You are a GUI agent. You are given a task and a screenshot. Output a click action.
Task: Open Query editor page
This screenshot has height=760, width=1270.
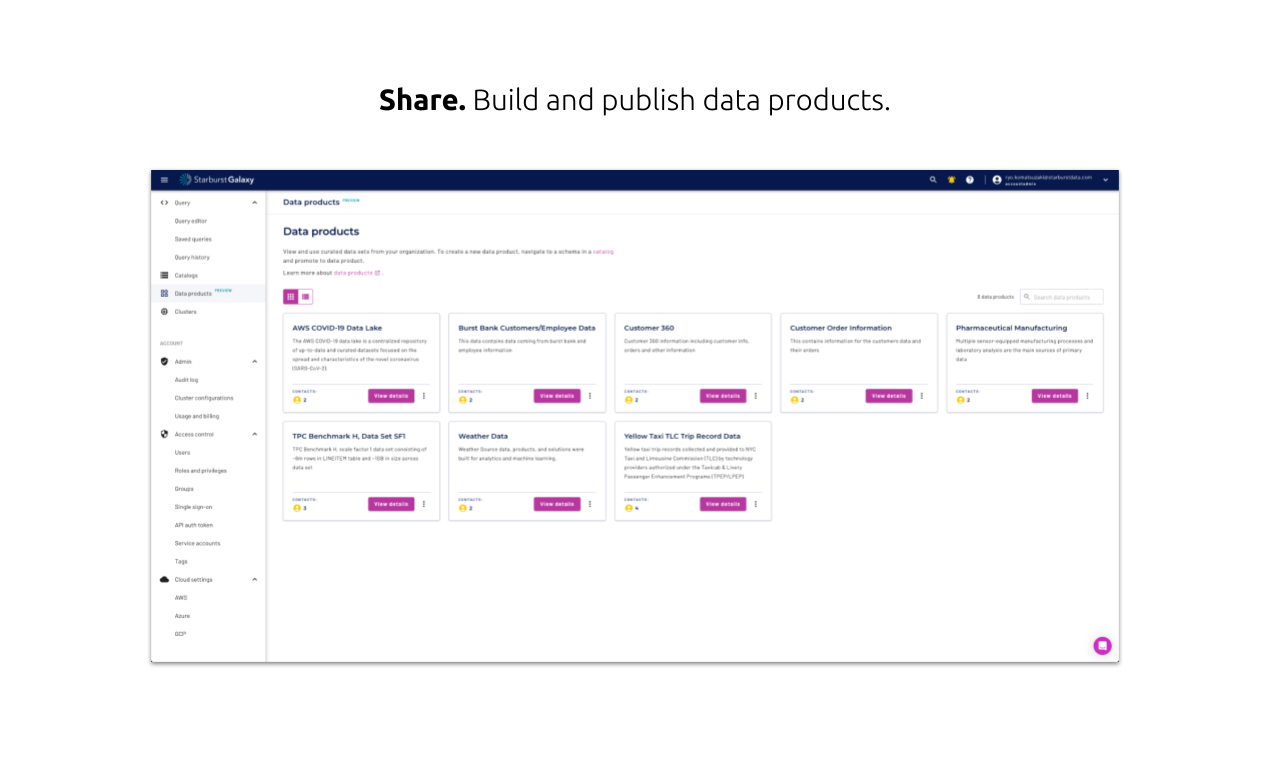191,221
